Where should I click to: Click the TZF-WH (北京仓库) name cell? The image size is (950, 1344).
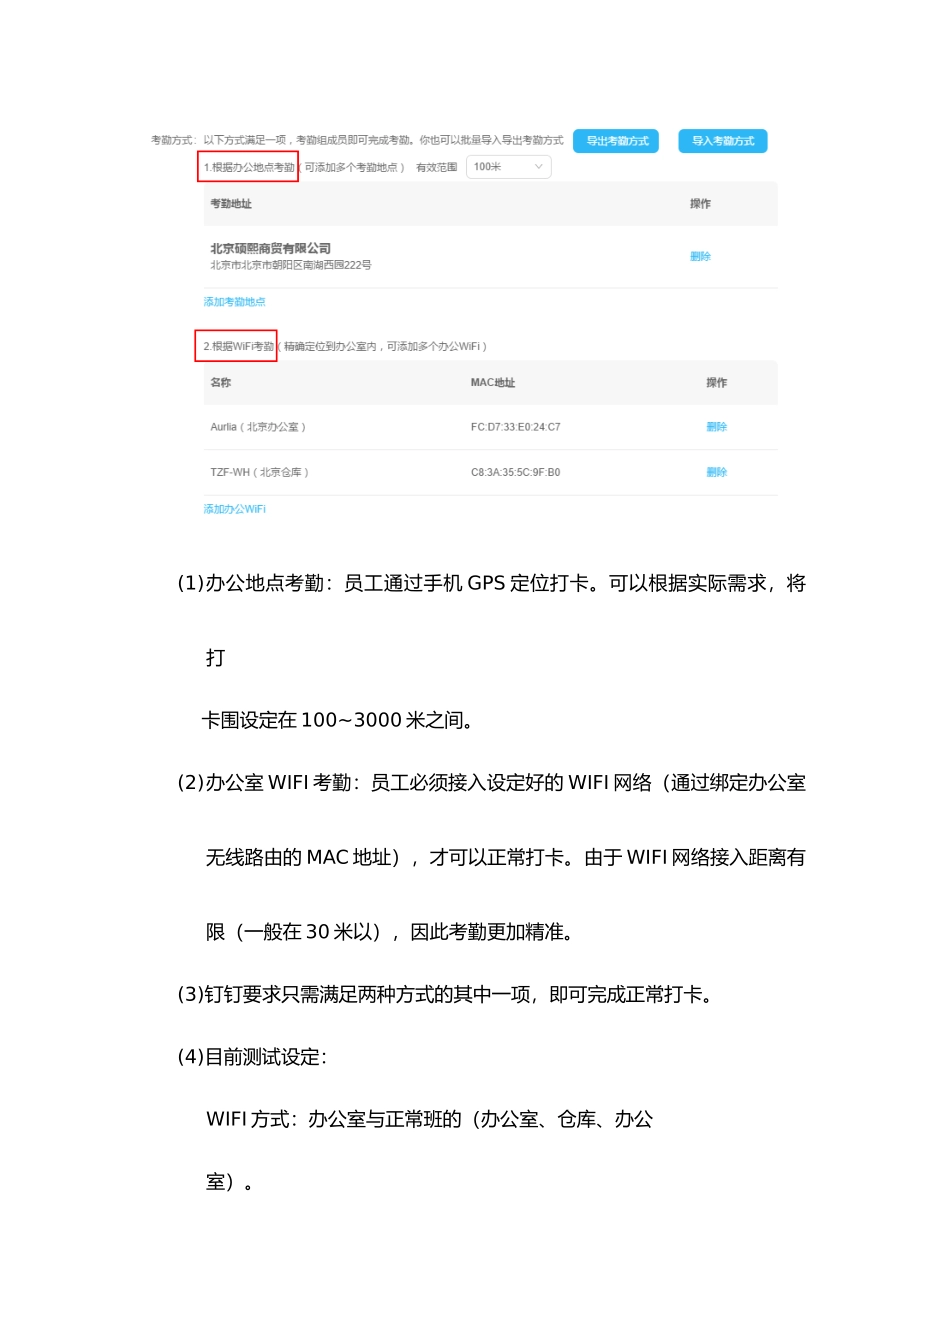259,472
